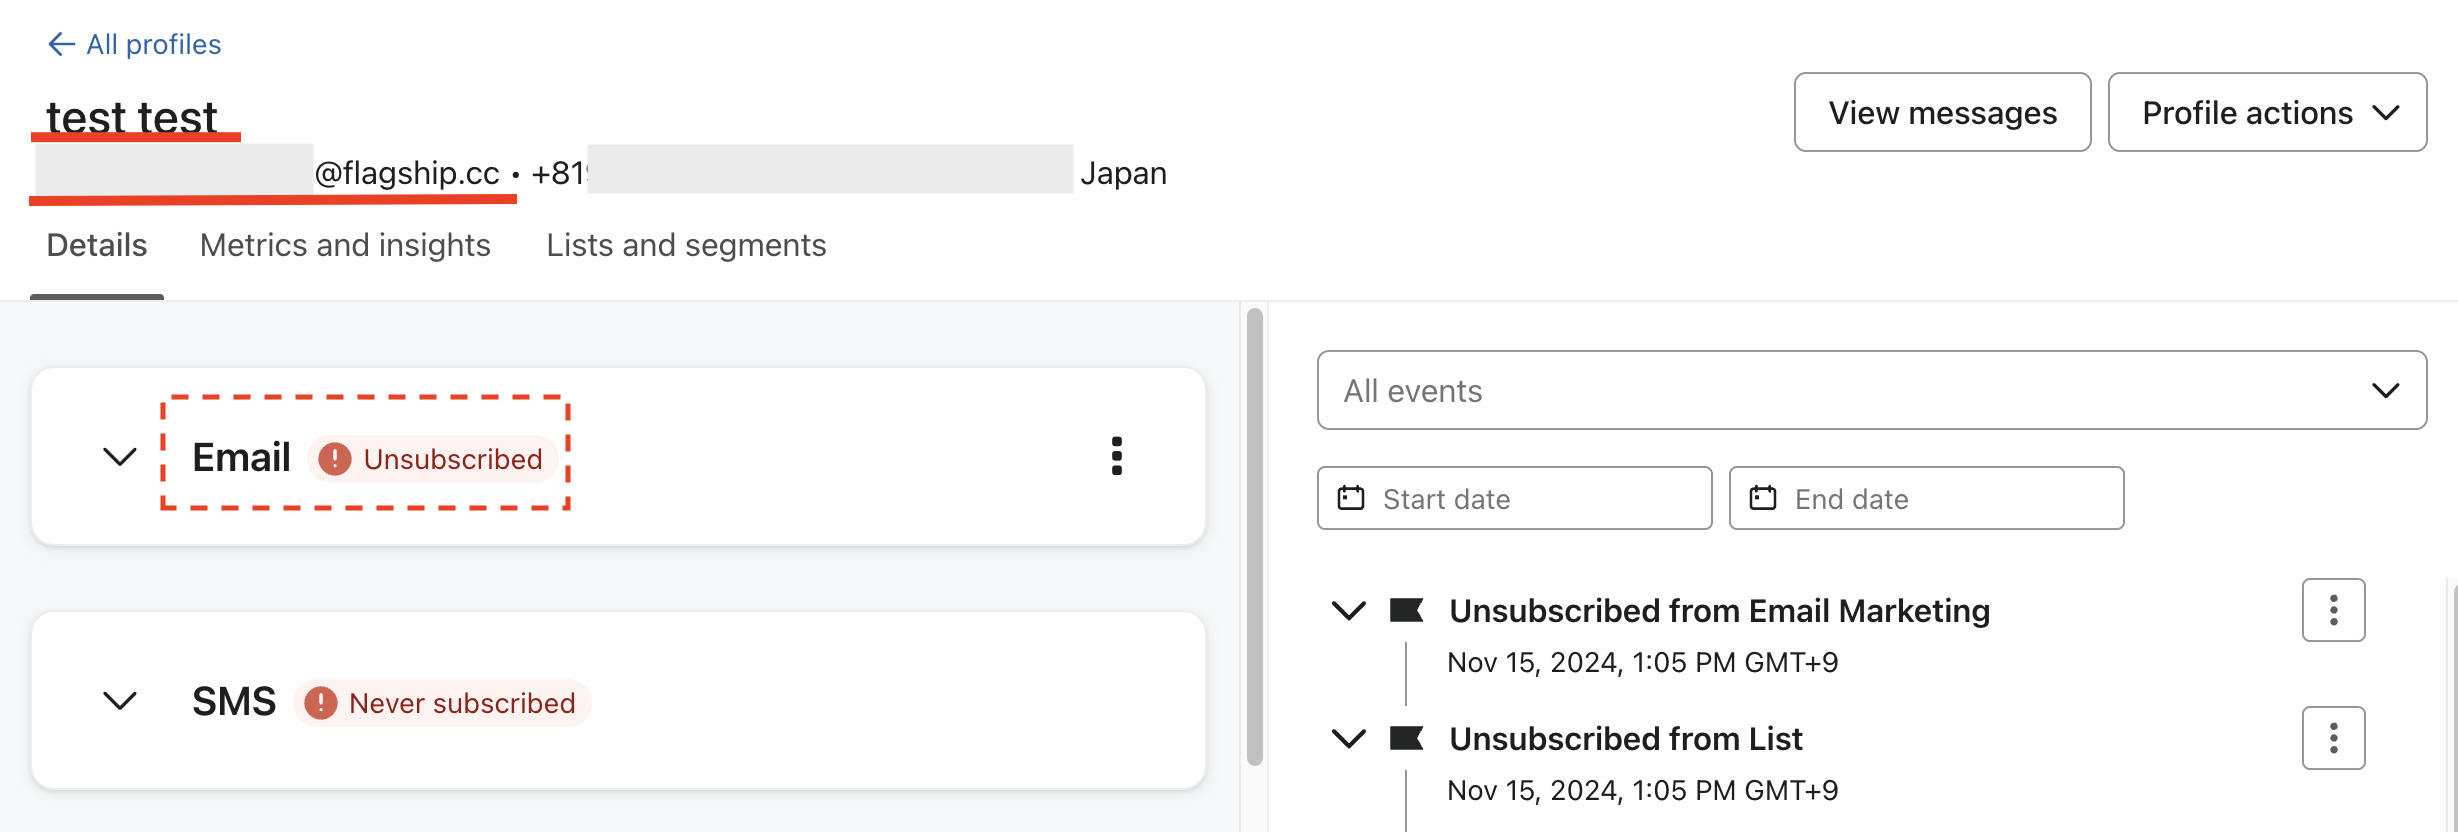The image size is (2458, 832).
Task: Expand the Email section chevron
Action: (x=120, y=457)
